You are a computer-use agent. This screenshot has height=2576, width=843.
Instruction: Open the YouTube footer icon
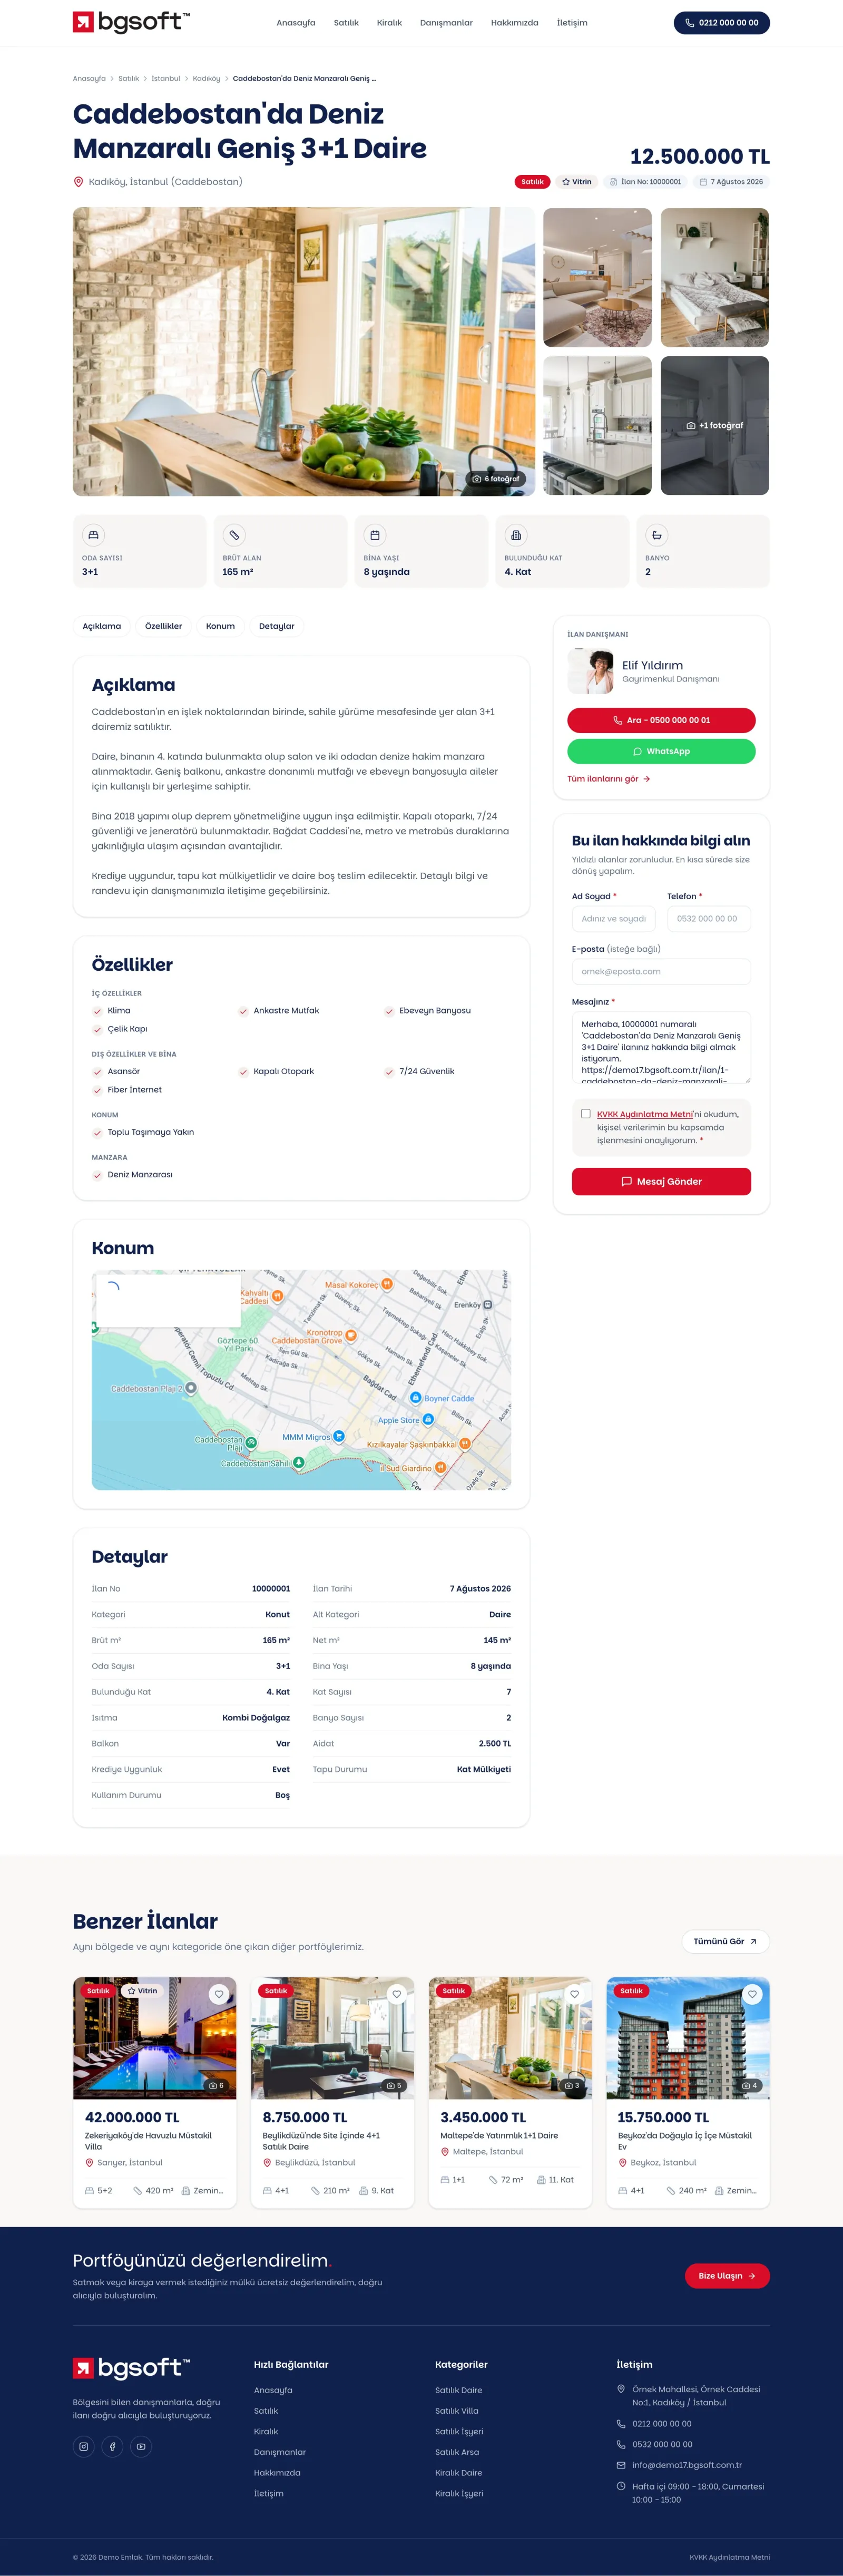tap(141, 2446)
